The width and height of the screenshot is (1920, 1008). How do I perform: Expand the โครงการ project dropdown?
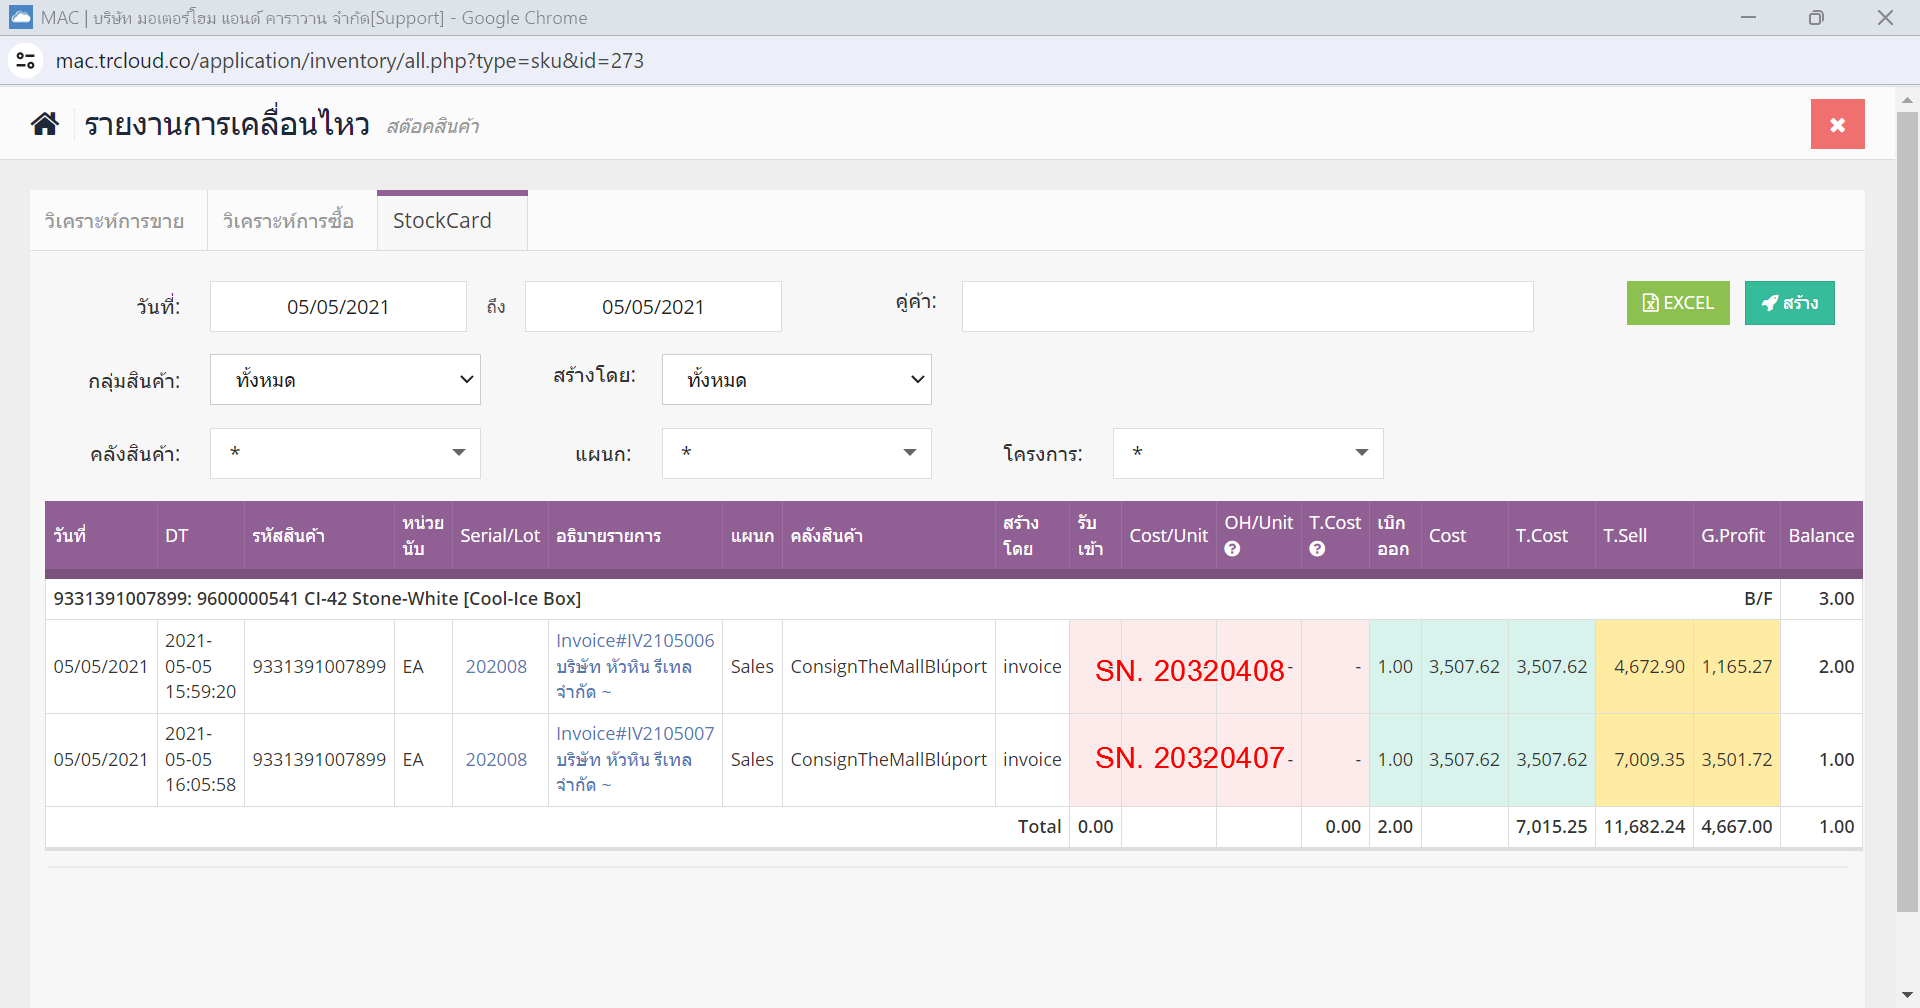pos(1248,453)
